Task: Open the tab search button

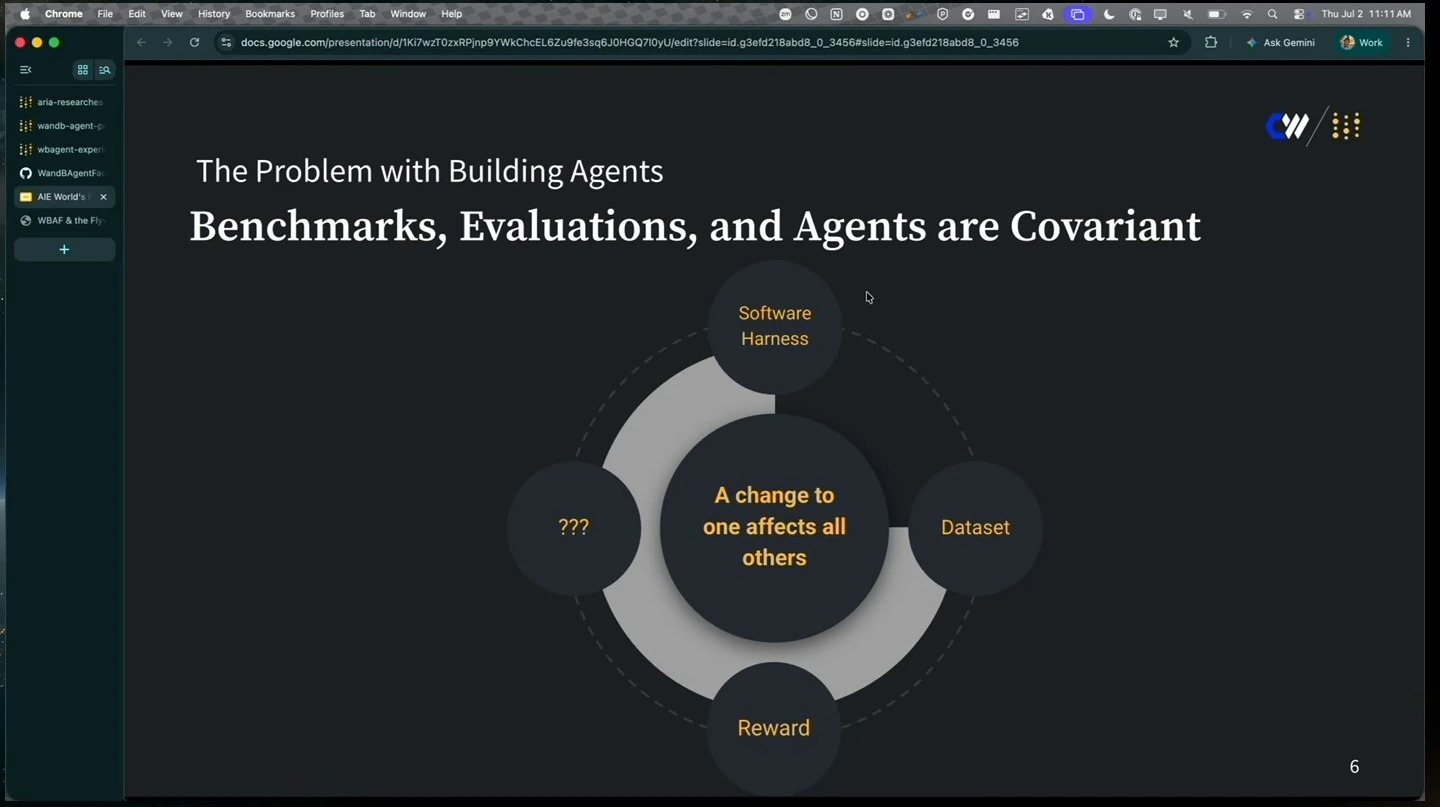Action: (x=105, y=70)
